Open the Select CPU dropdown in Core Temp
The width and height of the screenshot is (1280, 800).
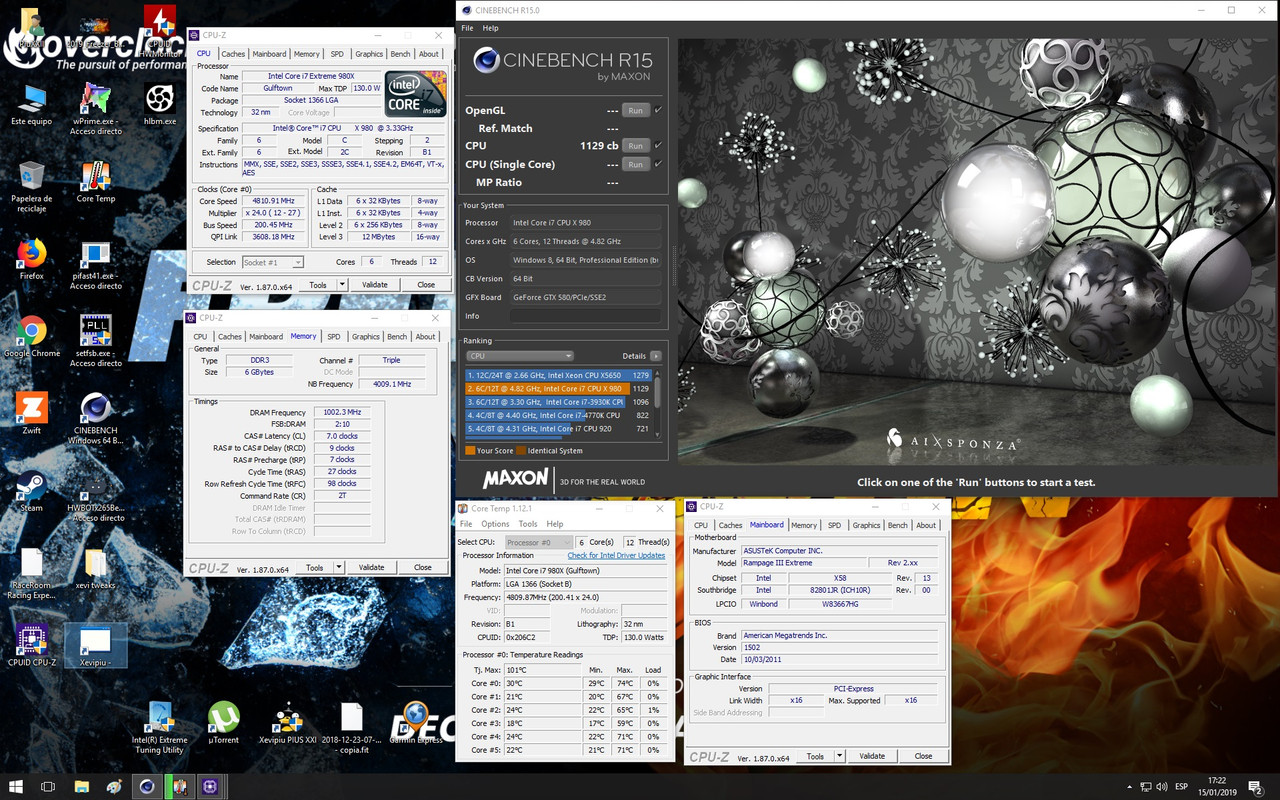pyautogui.click(x=538, y=542)
